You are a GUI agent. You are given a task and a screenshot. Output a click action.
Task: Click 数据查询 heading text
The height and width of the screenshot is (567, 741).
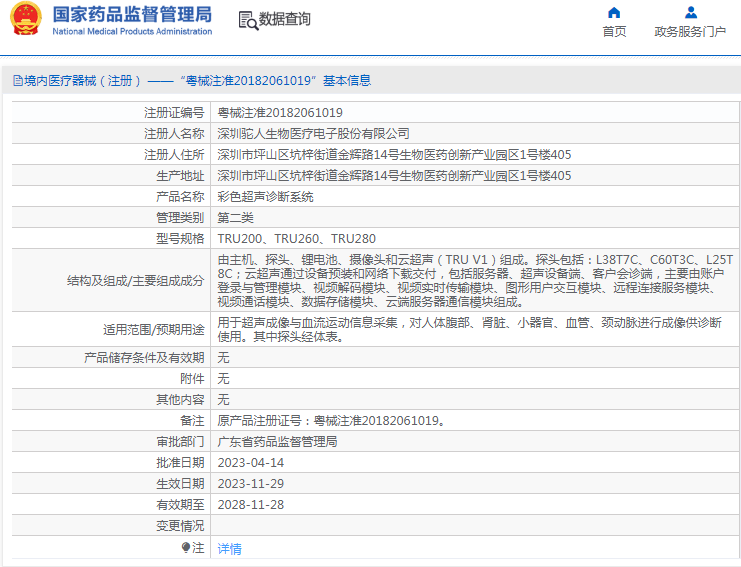[284, 19]
